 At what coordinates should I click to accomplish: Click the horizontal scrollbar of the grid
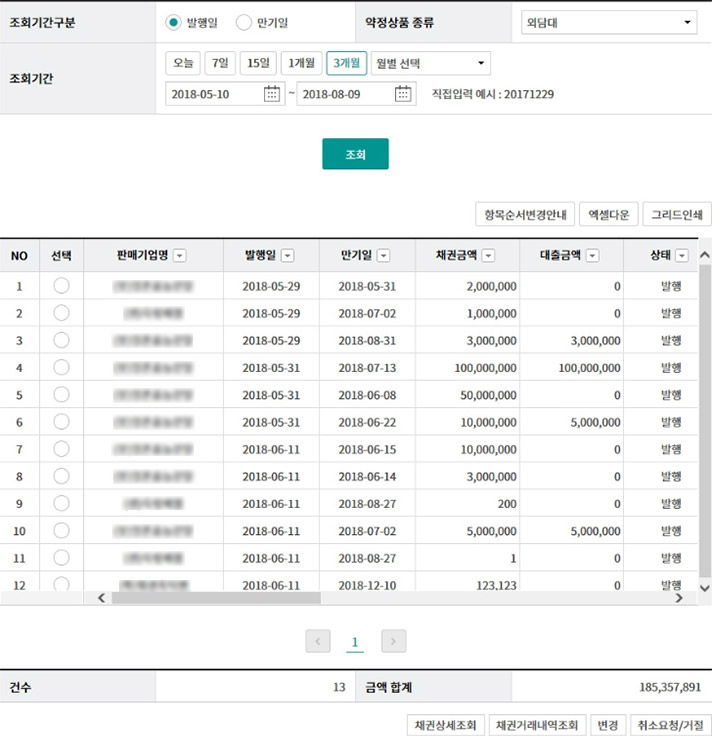(x=216, y=598)
